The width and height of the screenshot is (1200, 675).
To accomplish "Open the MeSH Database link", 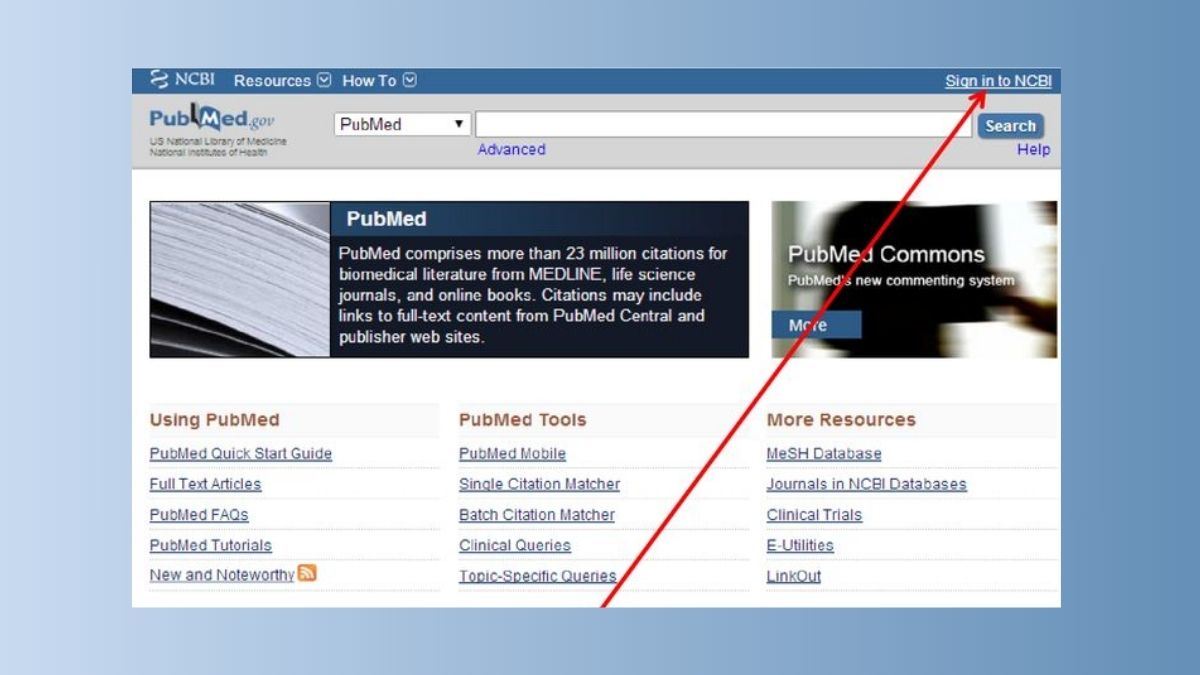I will coord(824,453).
